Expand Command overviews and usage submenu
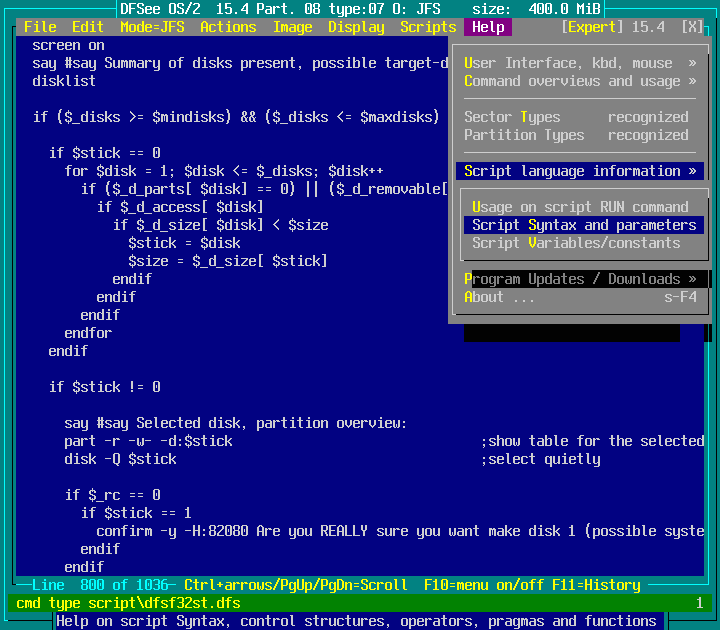Image resolution: width=720 pixels, height=630 pixels. pos(580,81)
